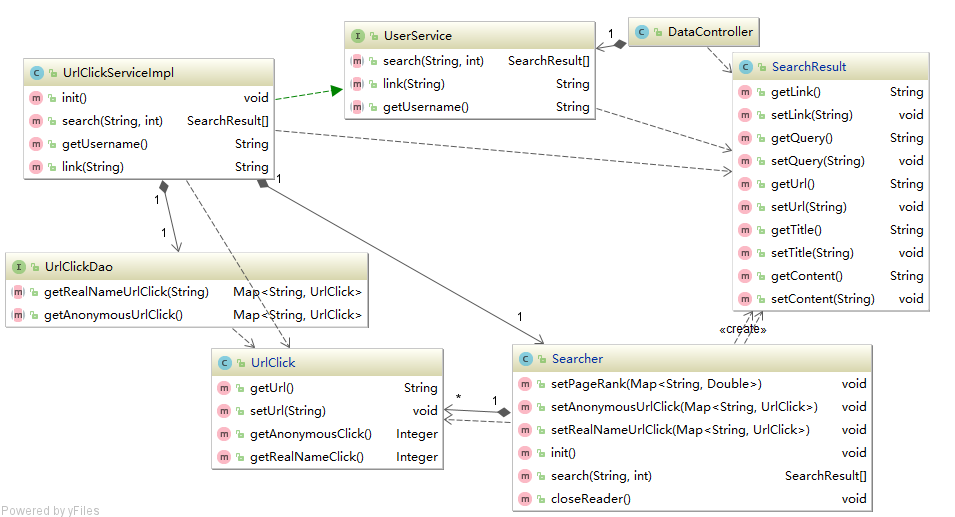This screenshot has height=517, width=955.
Task: Select getUsername() in the UserService interface
Action: tap(425, 107)
